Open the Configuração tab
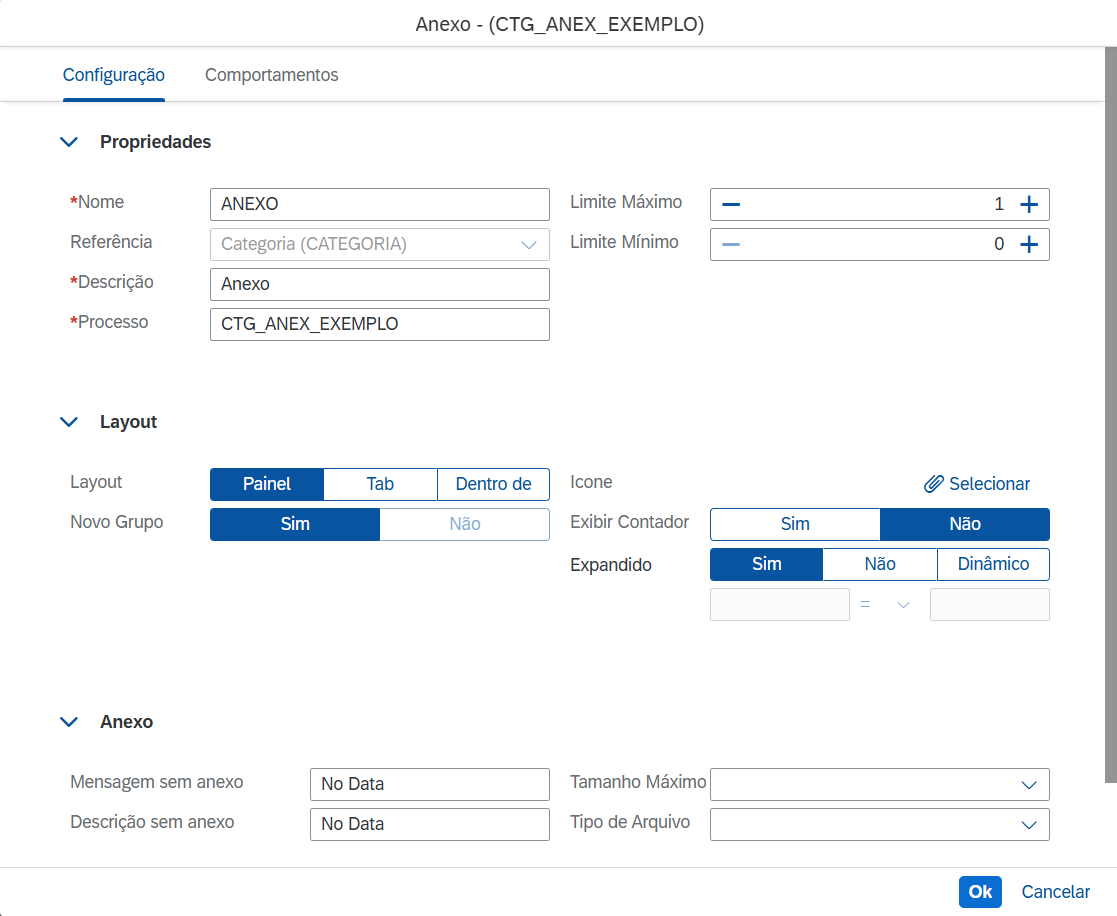The image size is (1117, 916). (114, 75)
